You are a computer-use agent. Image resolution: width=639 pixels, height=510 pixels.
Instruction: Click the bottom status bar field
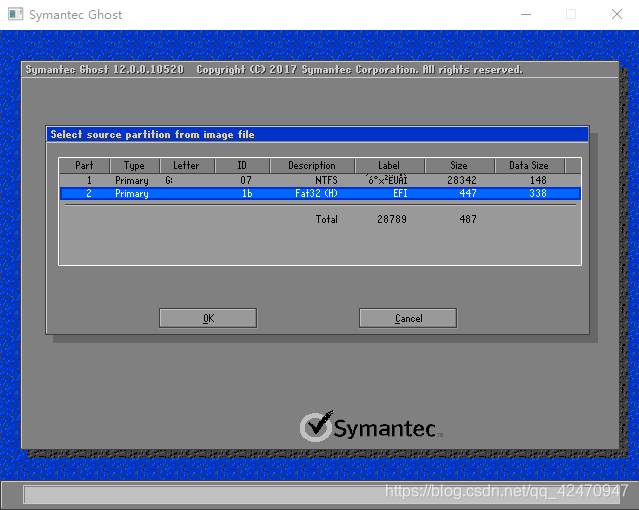tap(322, 495)
